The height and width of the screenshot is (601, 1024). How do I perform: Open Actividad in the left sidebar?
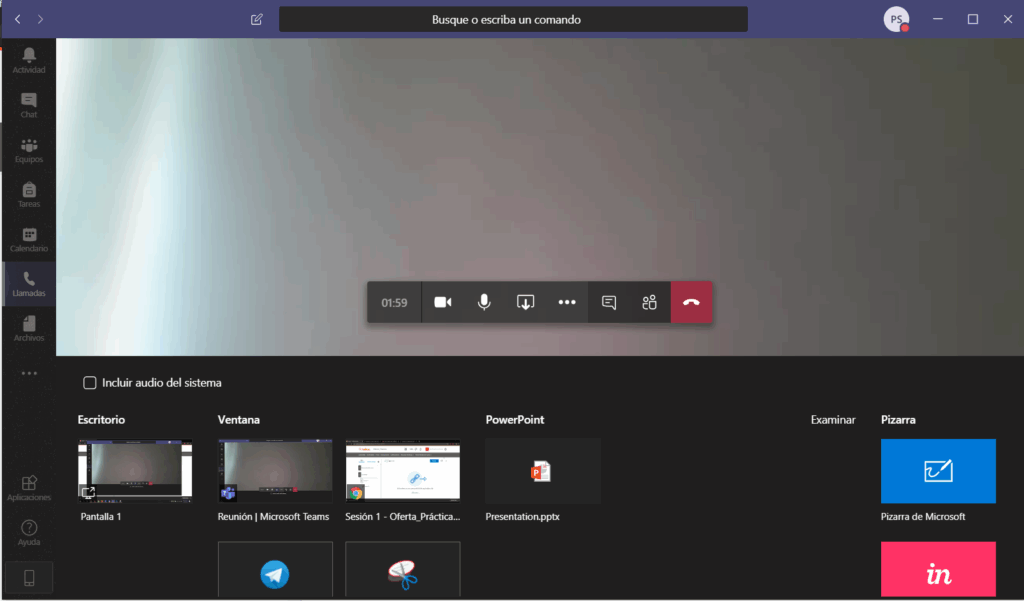pyautogui.click(x=29, y=61)
